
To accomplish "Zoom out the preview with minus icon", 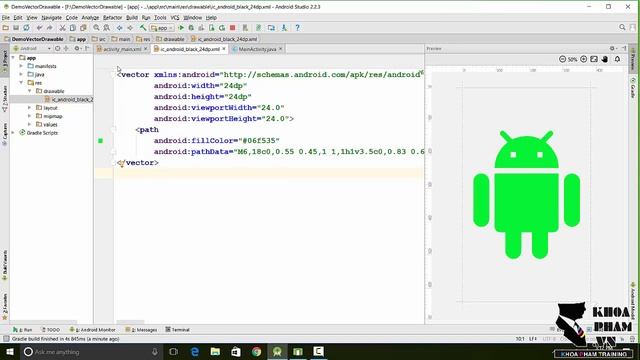I will (x=562, y=59).
